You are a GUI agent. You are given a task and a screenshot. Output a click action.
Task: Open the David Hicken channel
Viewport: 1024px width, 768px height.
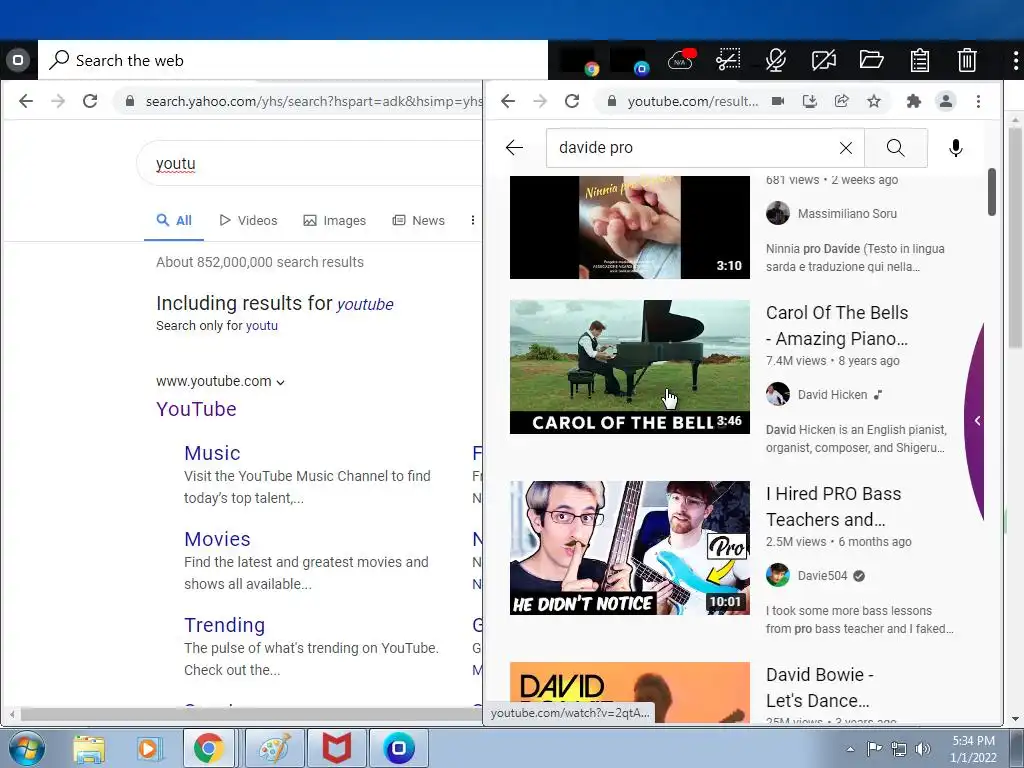click(832, 394)
